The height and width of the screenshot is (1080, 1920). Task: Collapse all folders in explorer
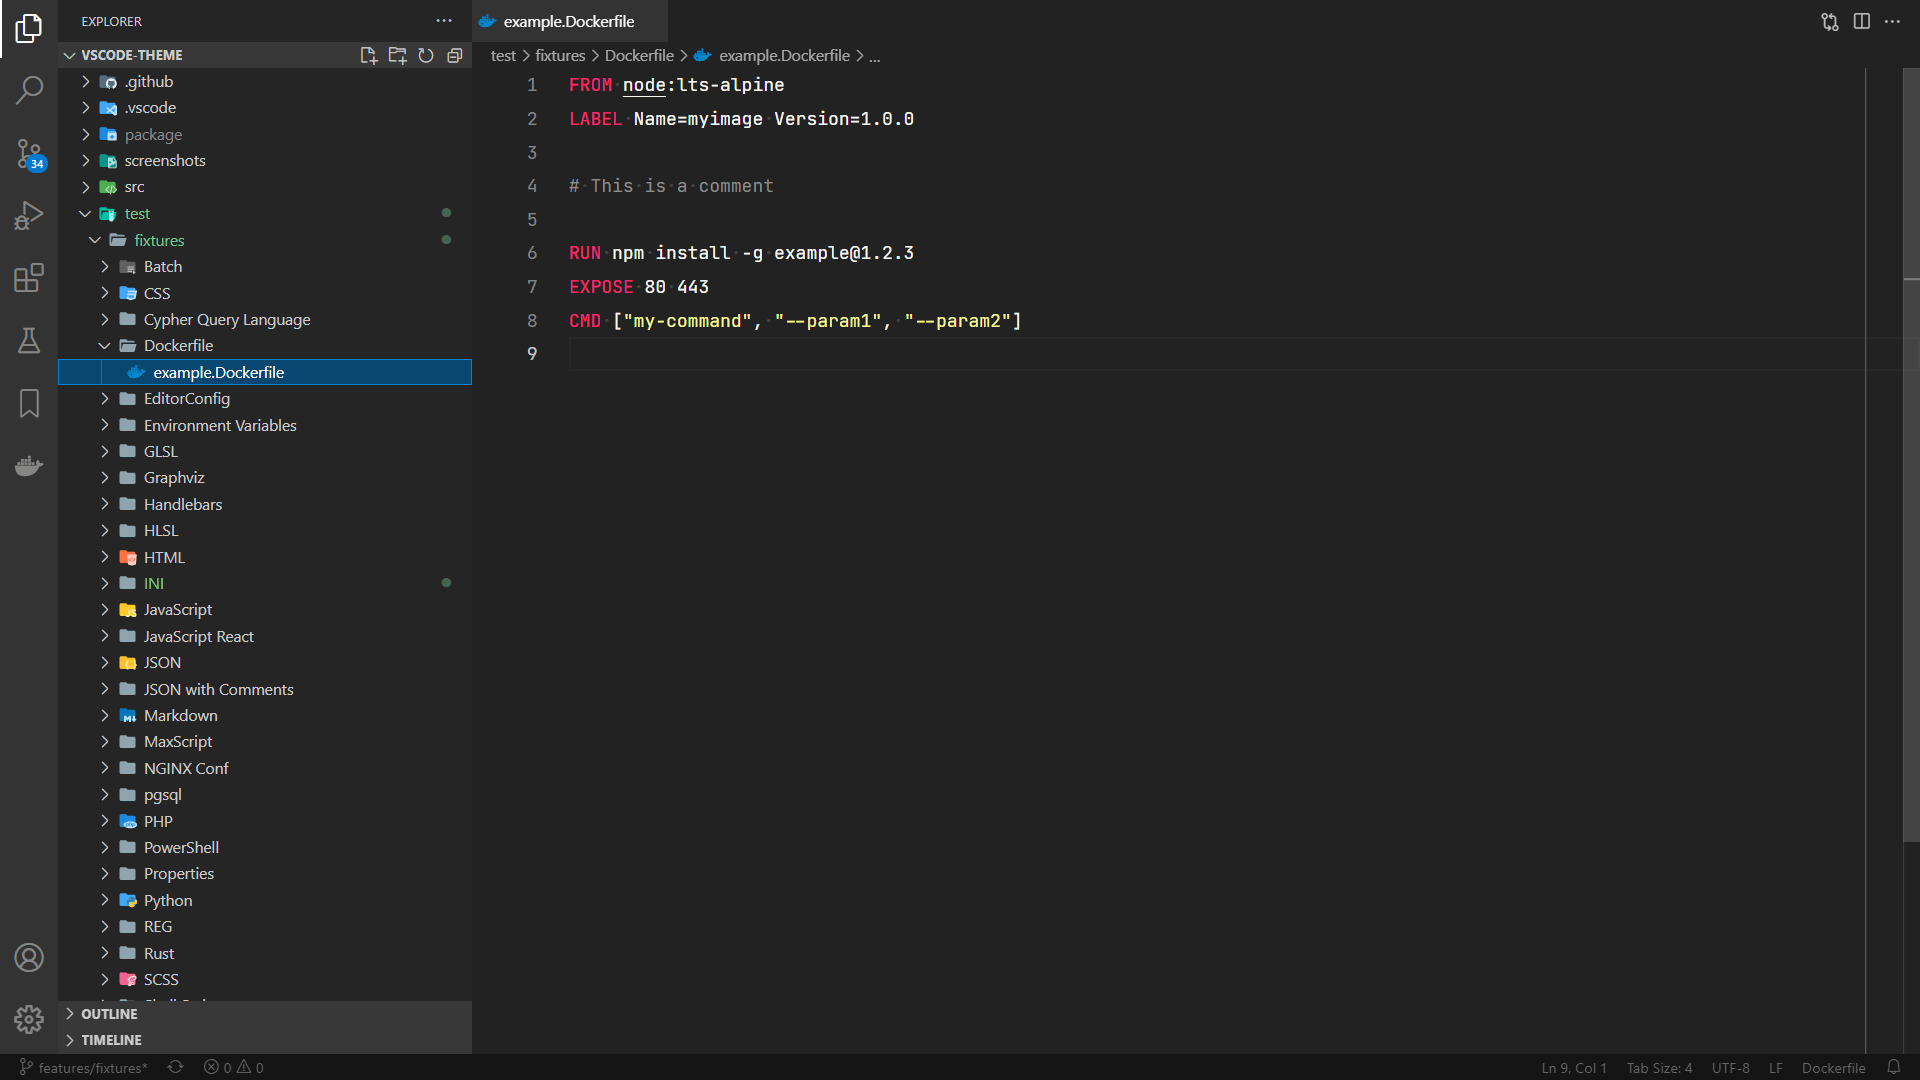tap(455, 55)
